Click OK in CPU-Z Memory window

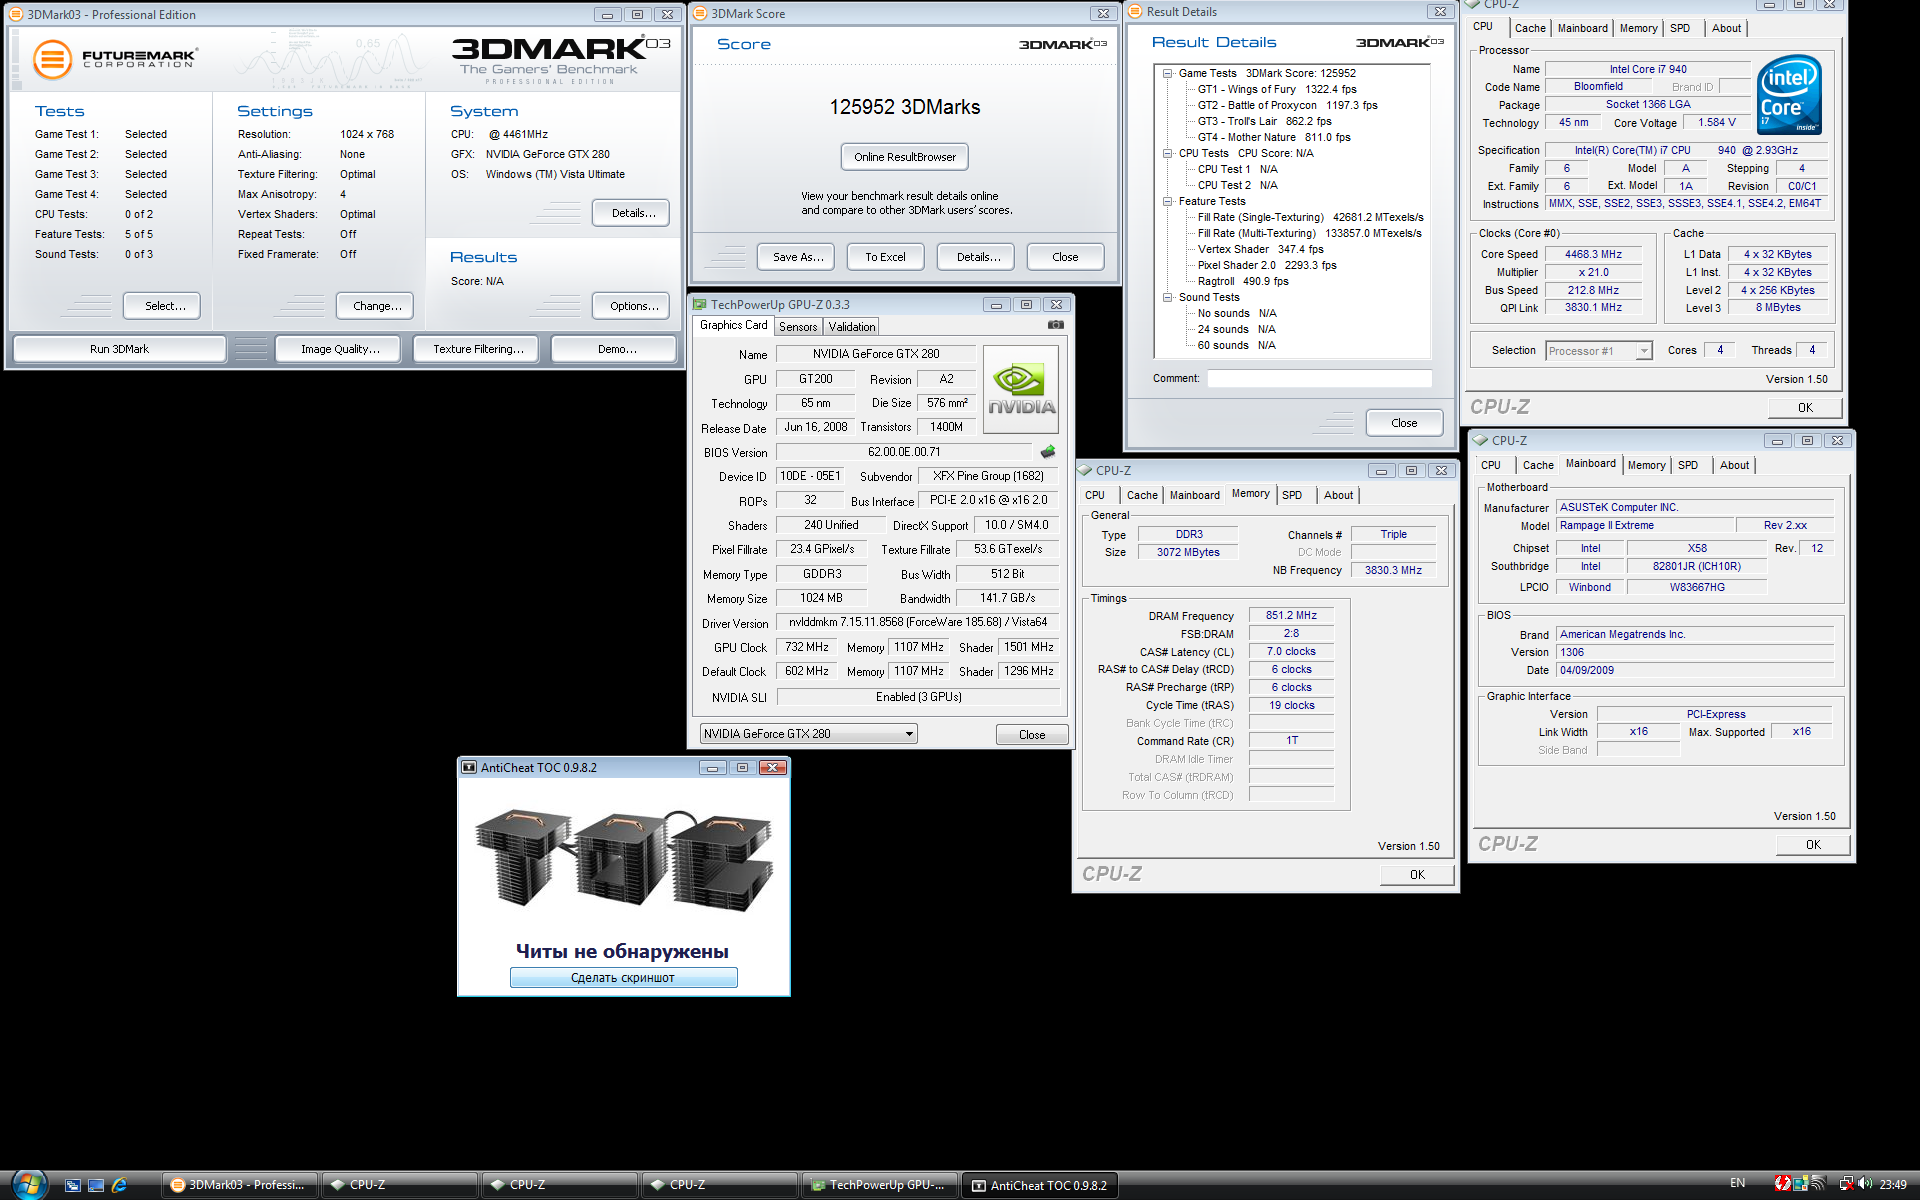click(x=1417, y=875)
